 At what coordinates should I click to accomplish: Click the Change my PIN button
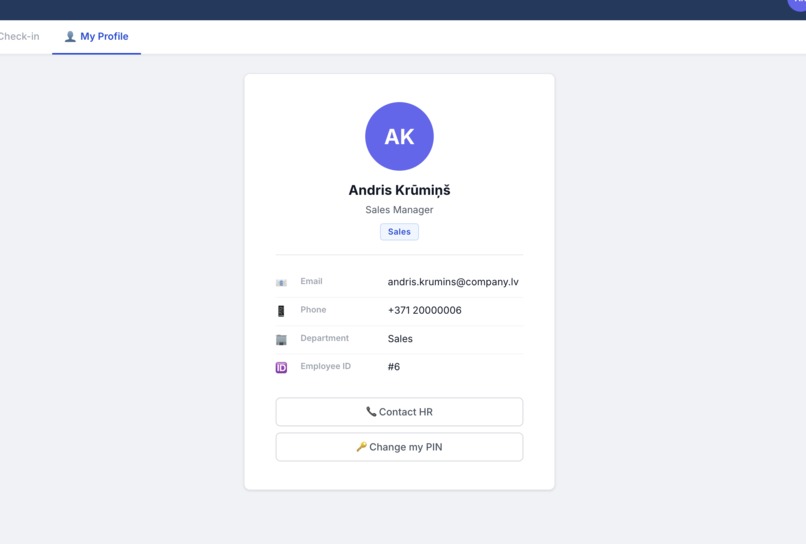399,447
